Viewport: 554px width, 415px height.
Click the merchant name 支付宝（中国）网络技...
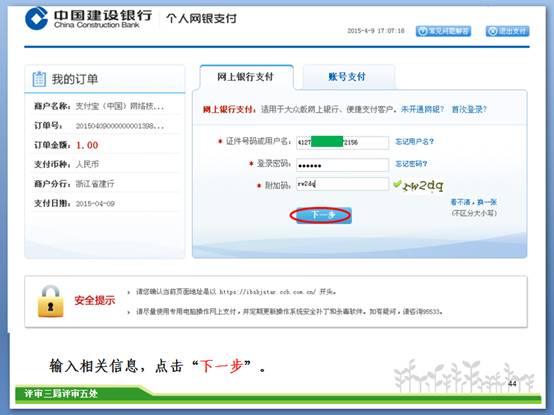[x=119, y=106]
